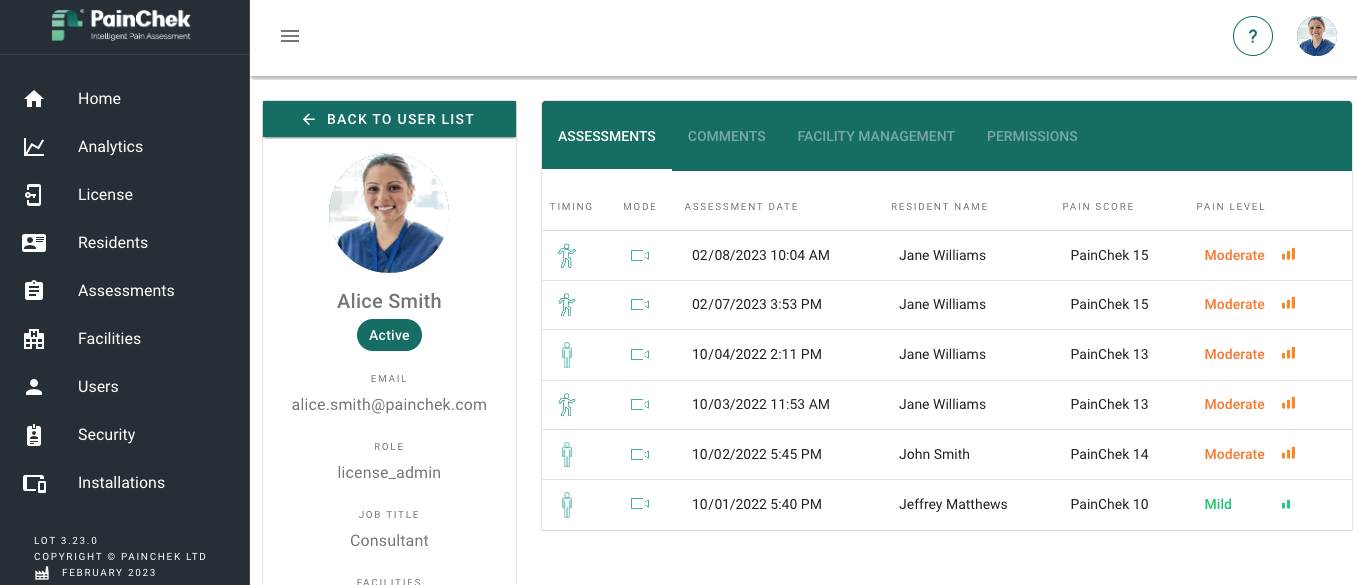Click the Security badge icon
1357x585 pixels.
coord(34,435)
